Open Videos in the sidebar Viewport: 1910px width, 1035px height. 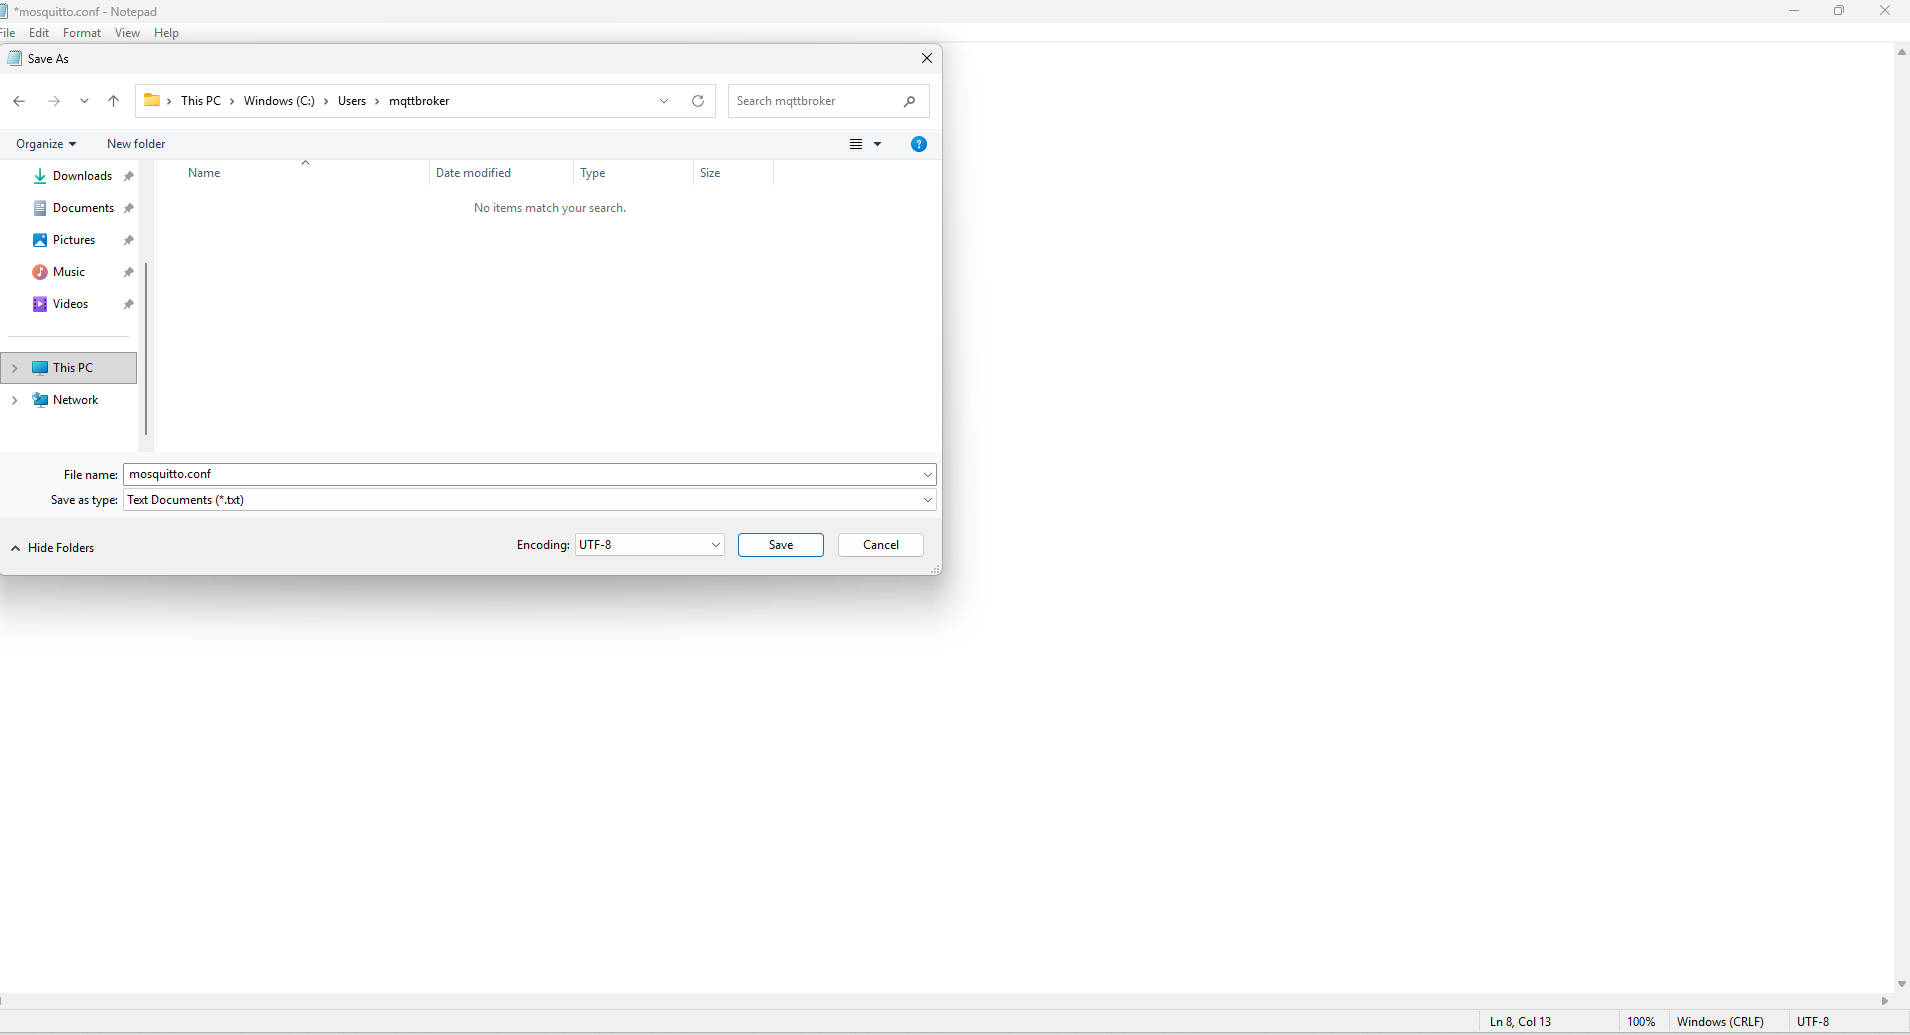click(x=70, y=304)
